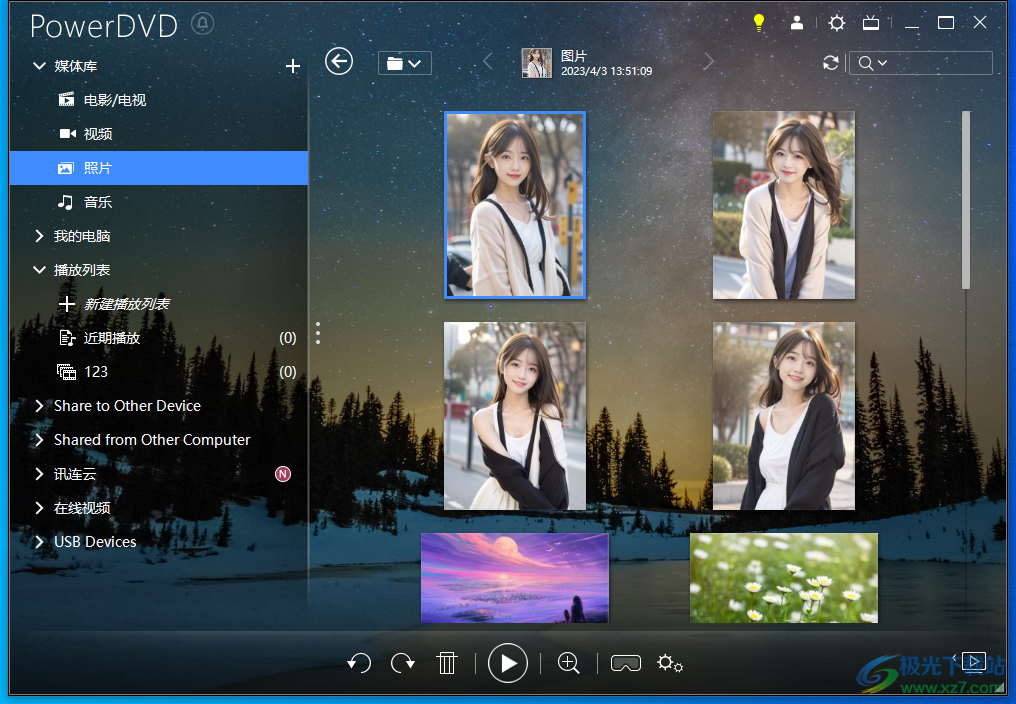Select the white daisies thumbnail

point(784,578)
